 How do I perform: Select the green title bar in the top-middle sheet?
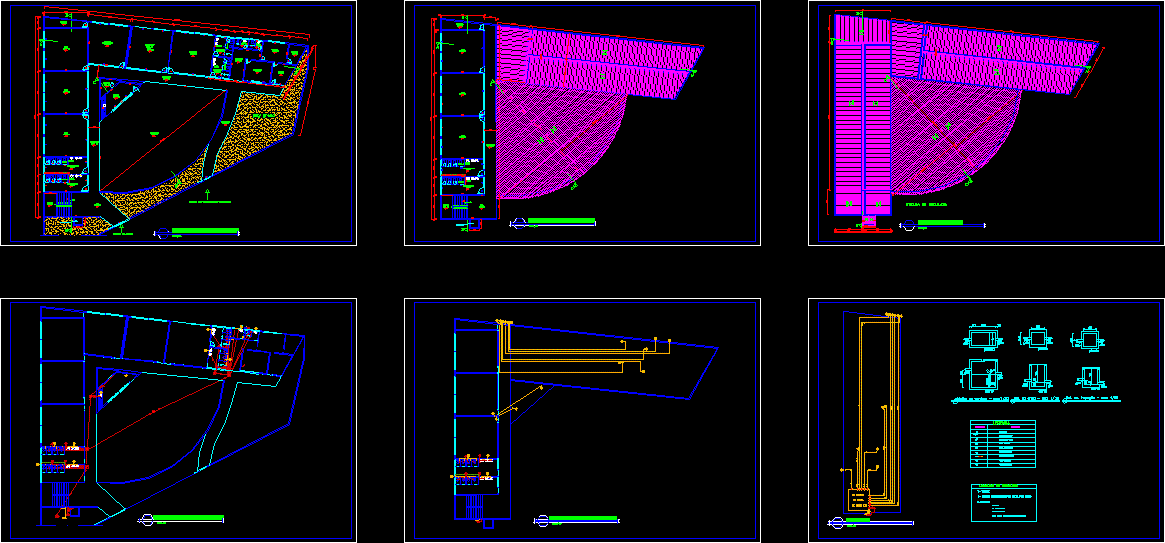coord(560,221)
